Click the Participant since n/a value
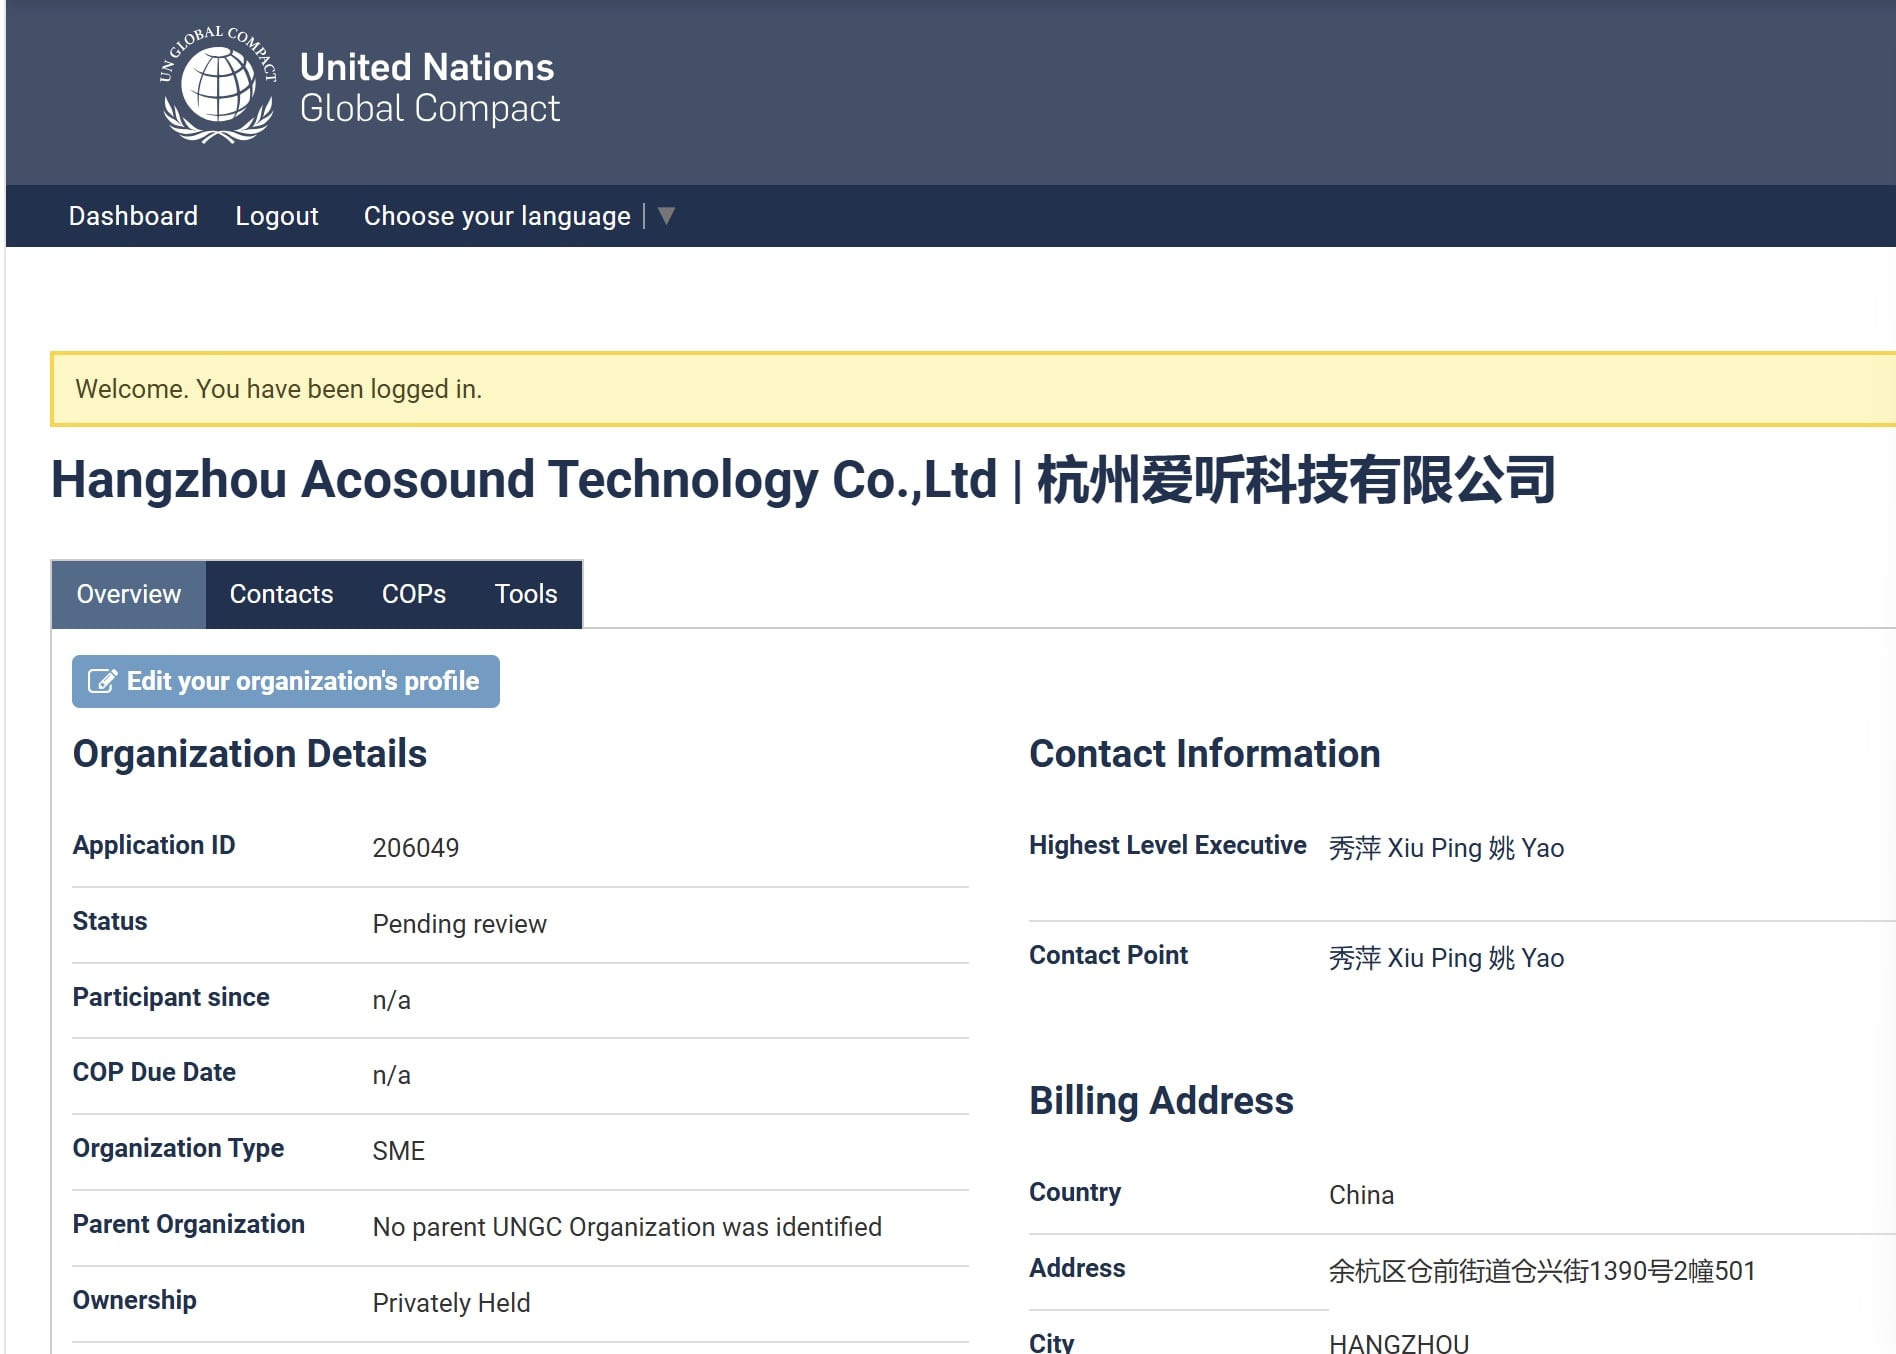Viewport: 1896px width, 1354px height. coord(392,1000)
